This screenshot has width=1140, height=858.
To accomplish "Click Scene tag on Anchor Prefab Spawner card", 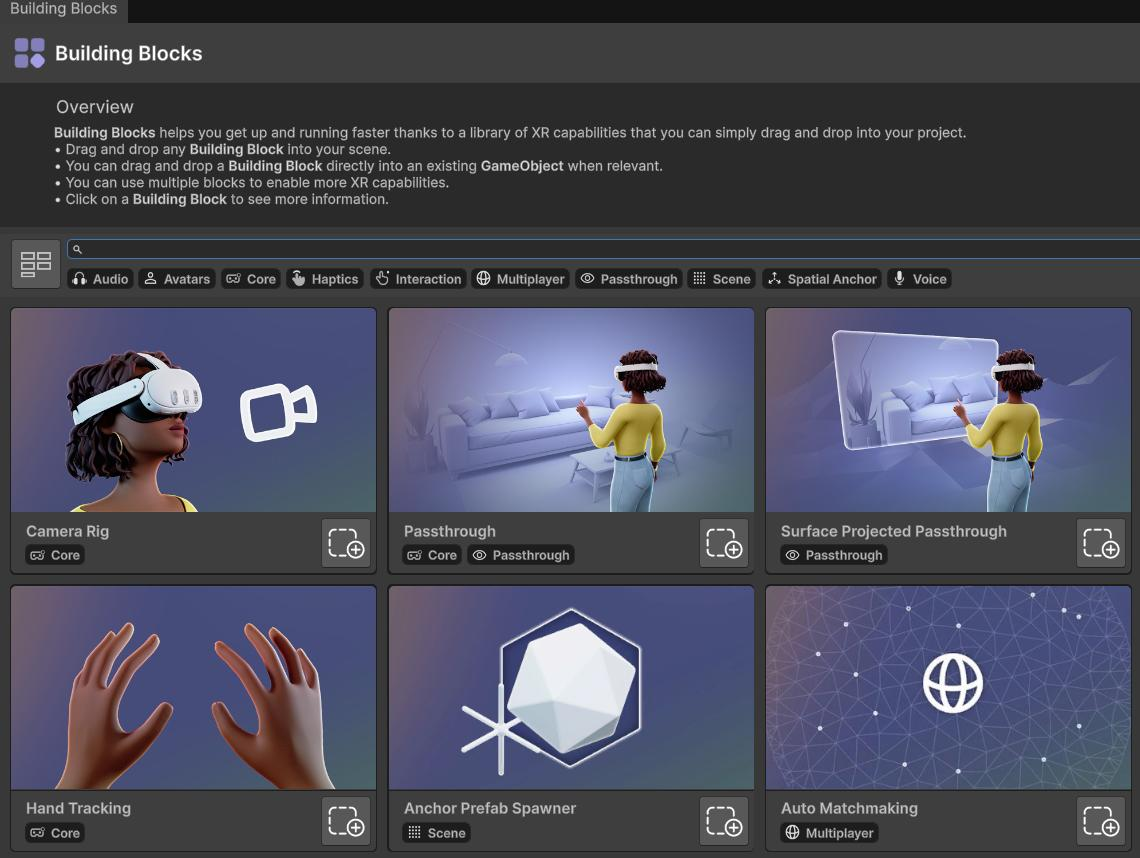I will (x=437, y=833).
